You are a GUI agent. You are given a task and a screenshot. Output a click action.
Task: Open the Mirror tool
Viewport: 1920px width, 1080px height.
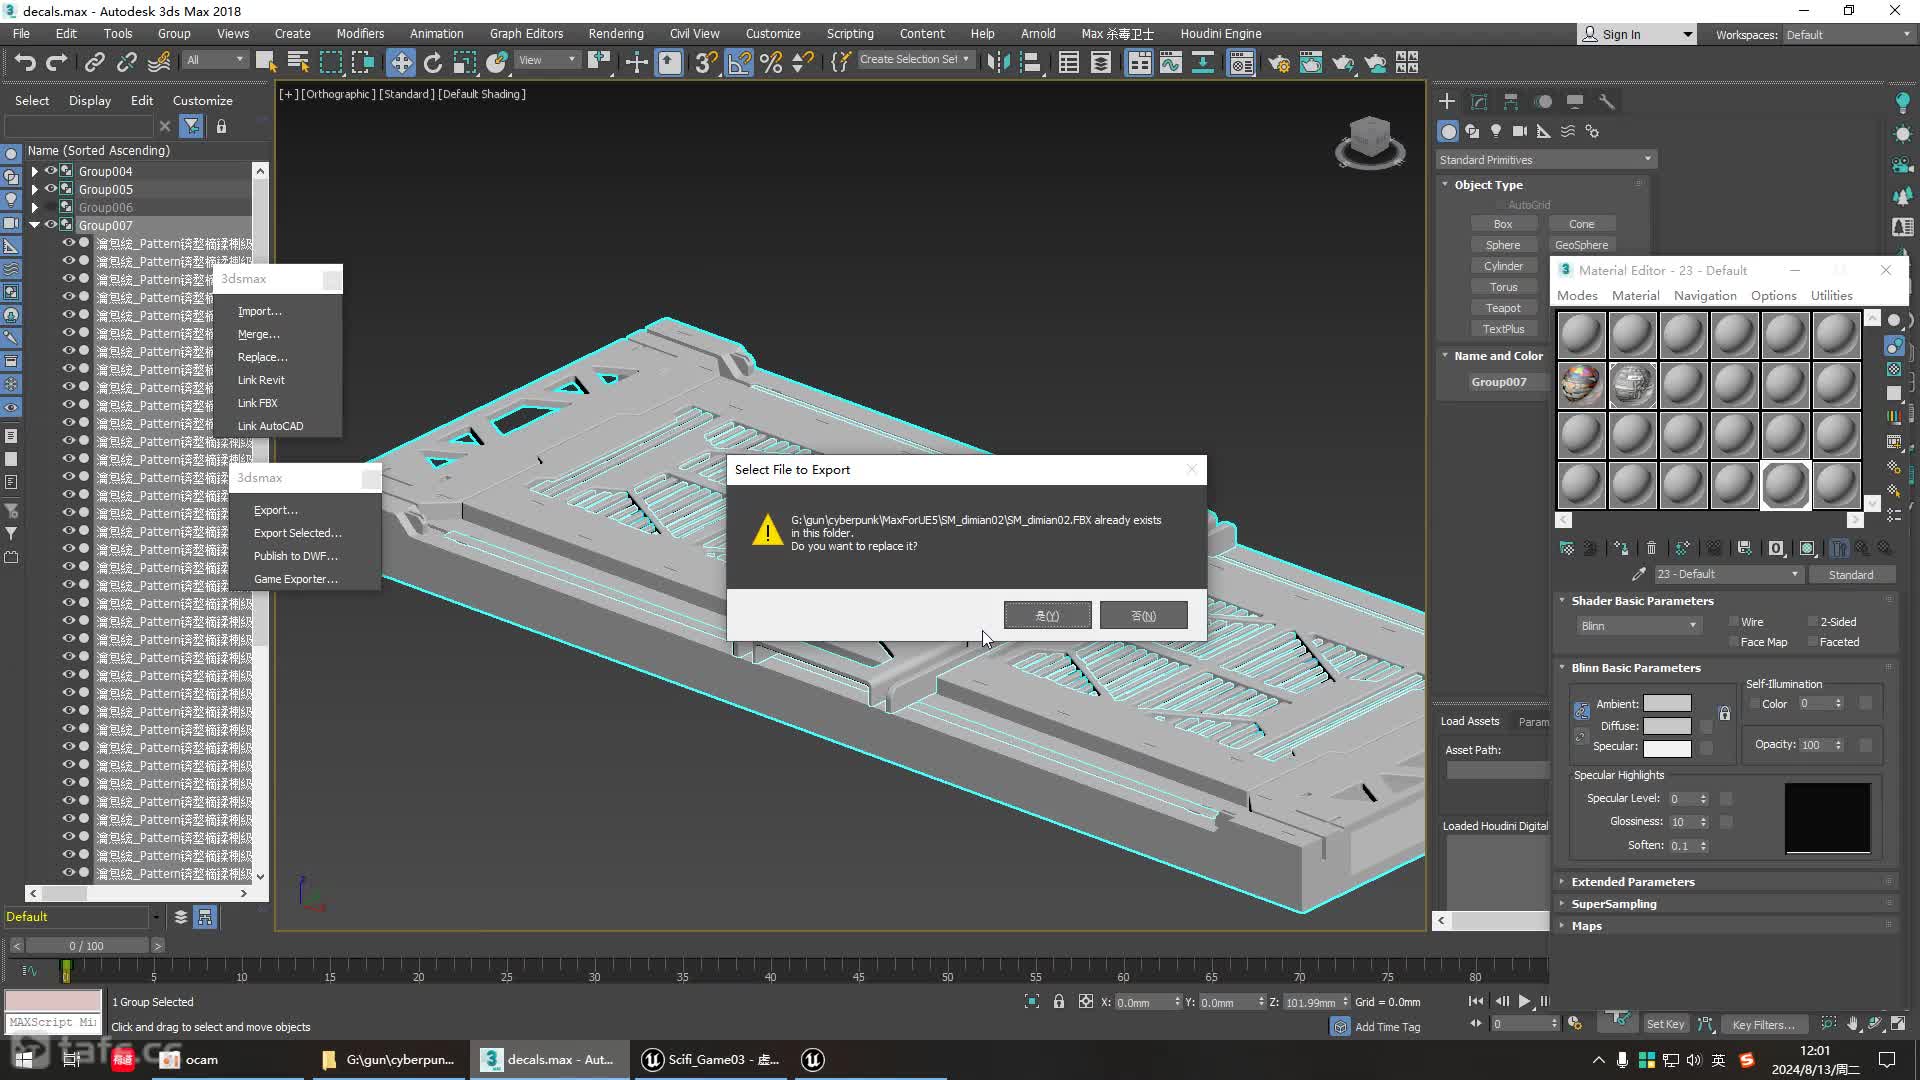coord(998,63)
